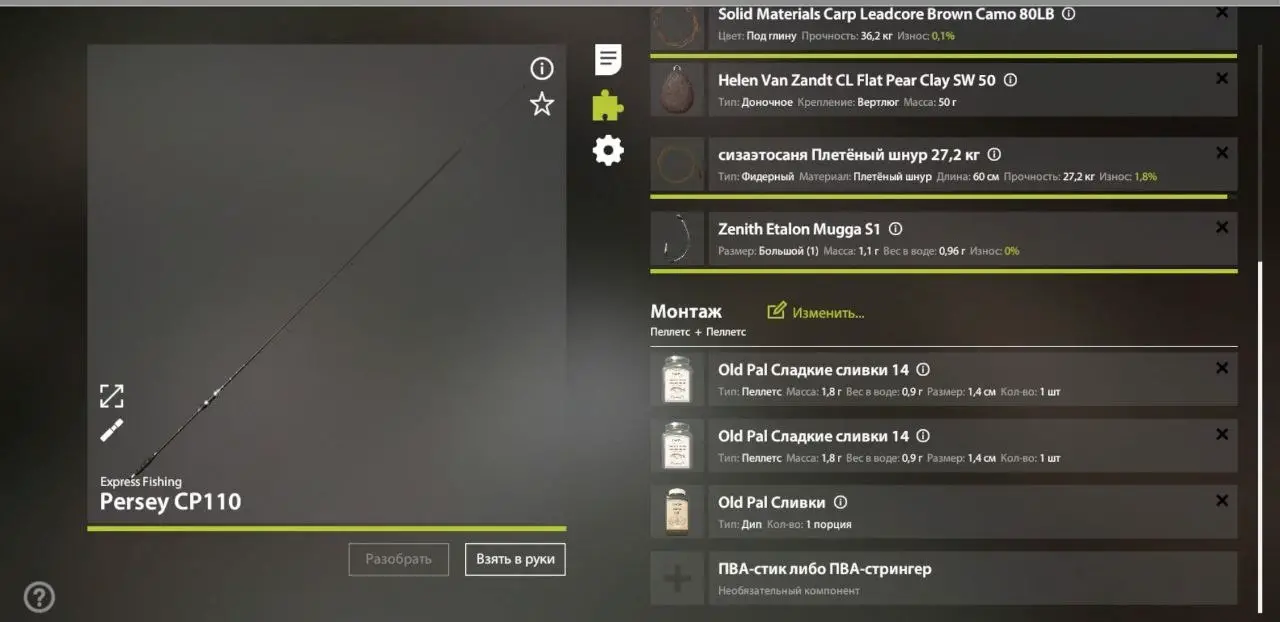
Task: Remove Helen Van Zandt Flat Pear sinker
Action: point(1221,79)
